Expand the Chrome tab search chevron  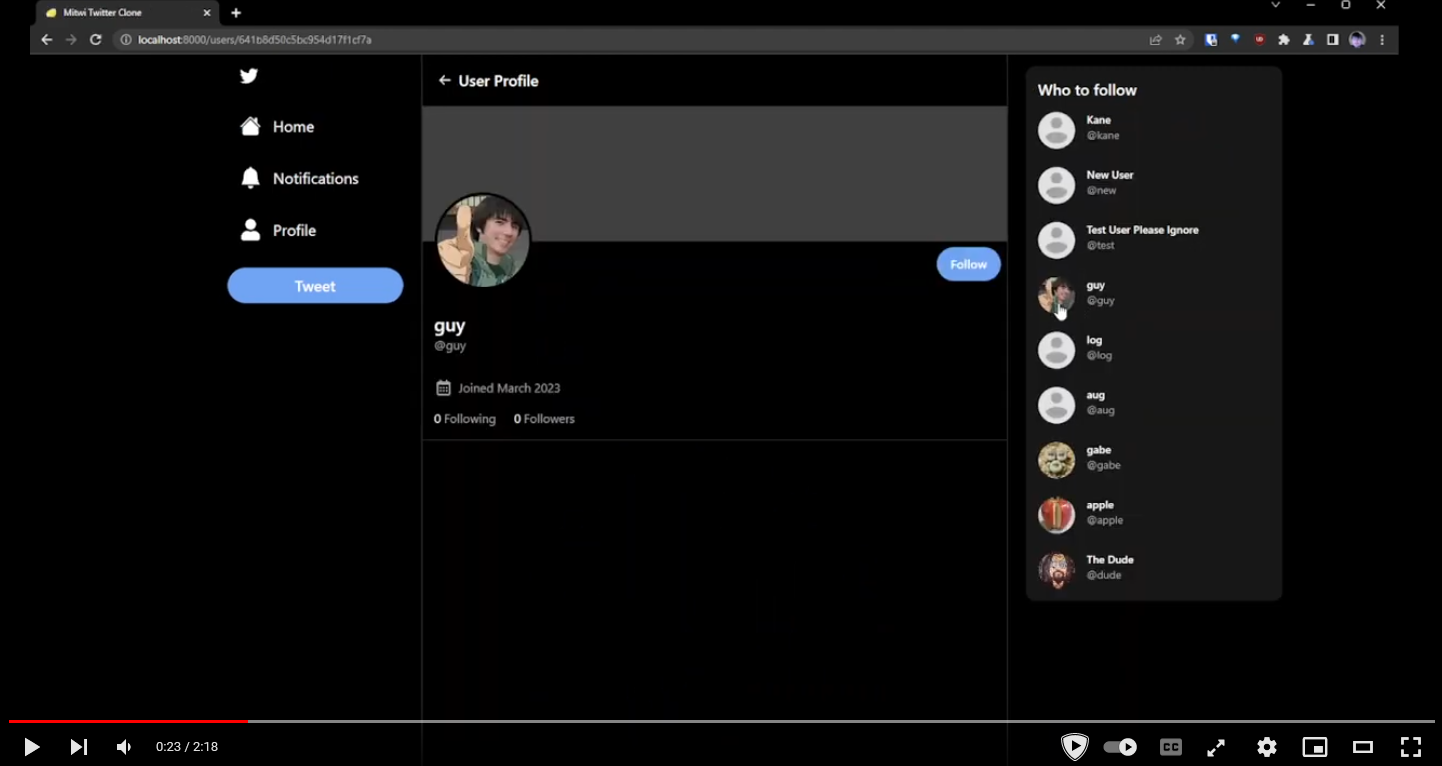1275,6
